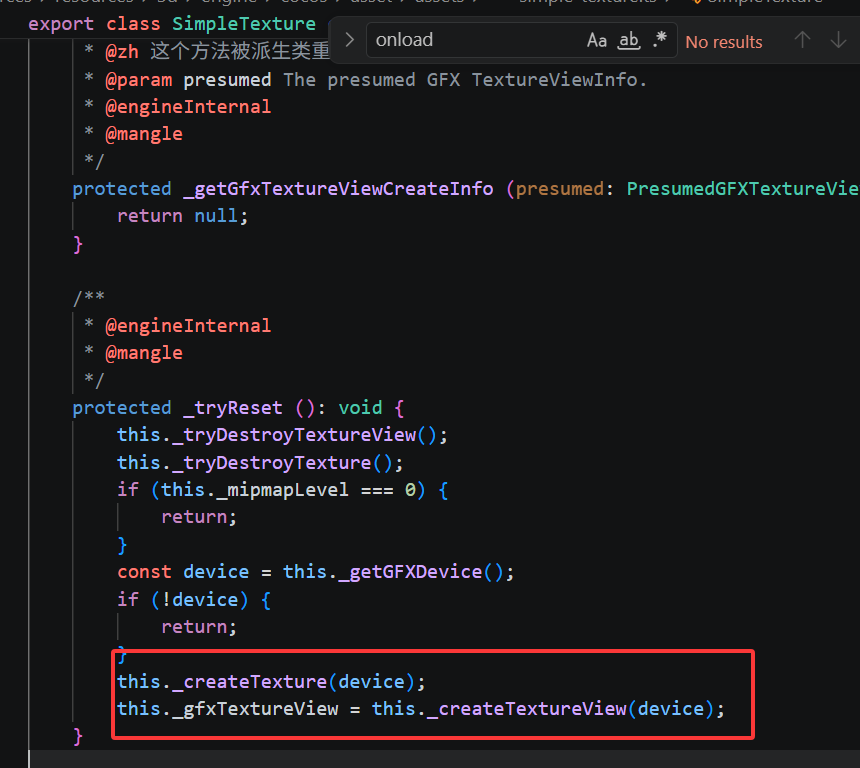Click the this._tryDestroyTextureView() call
Screen dimensions: 860x768
click(282, 435)
